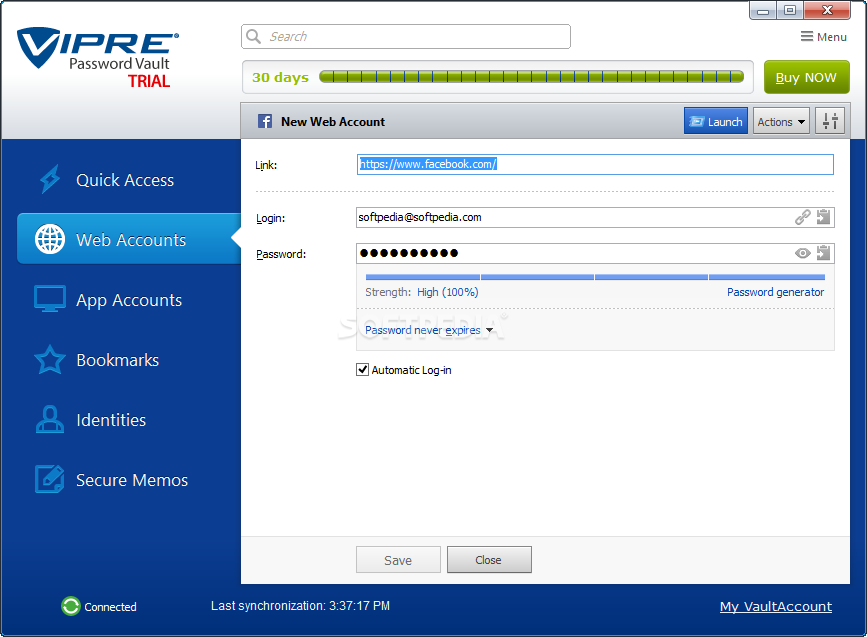Open Secure Memos section
The height and width of the screenshot is (637, 867).
[132, 480]
